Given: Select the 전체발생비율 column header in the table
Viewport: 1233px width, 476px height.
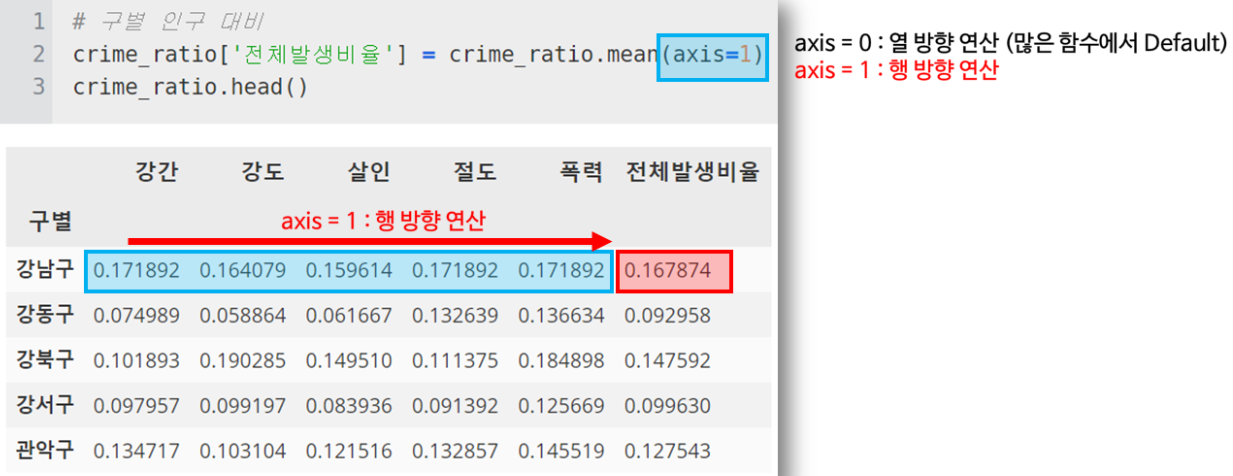Looking at the screenshot, I should point(692,172).
